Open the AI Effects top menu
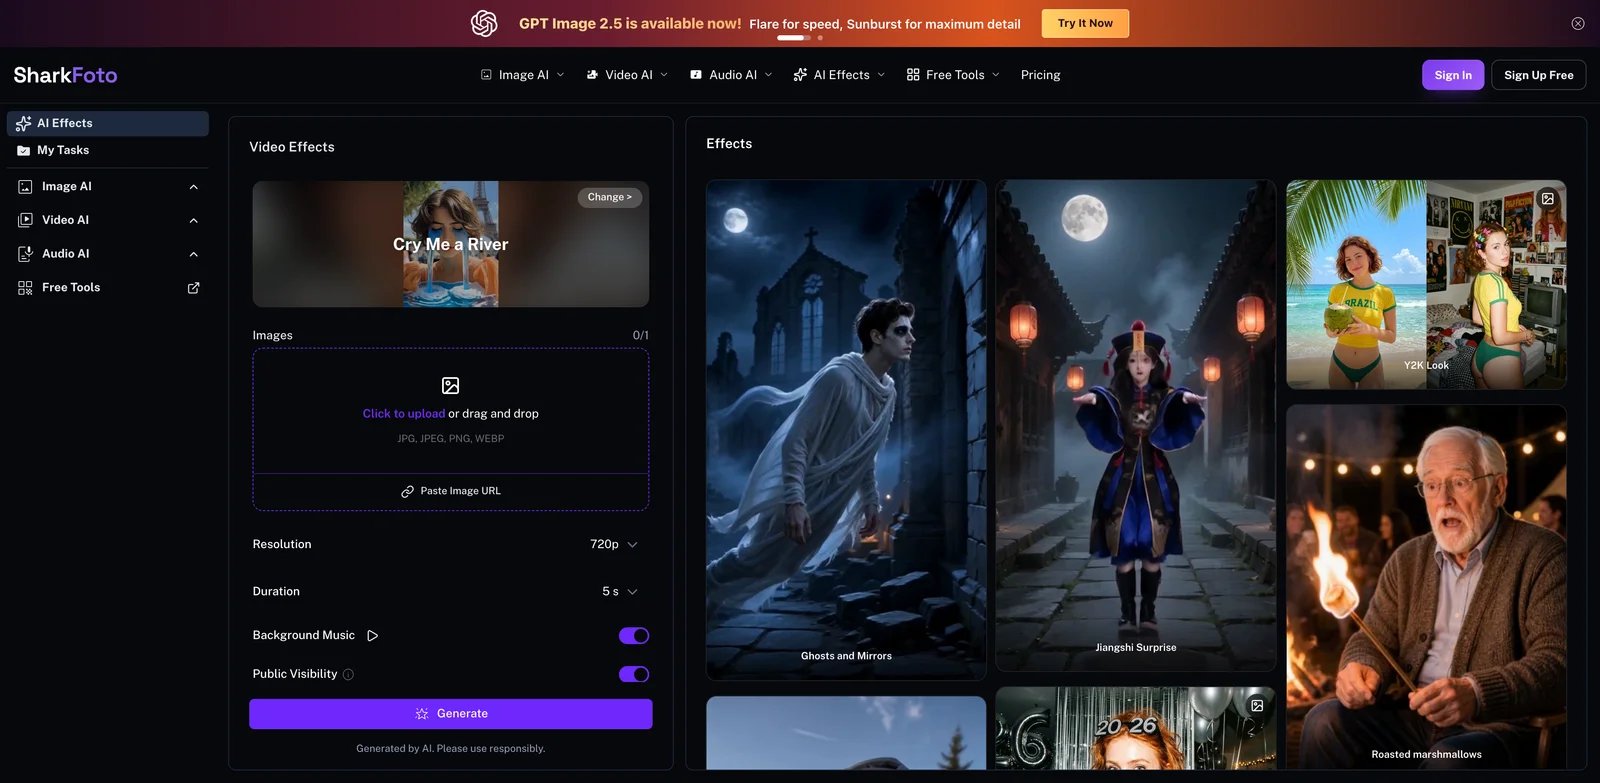The width and height of the screenshot is (1600, 783). coord(839,75)
